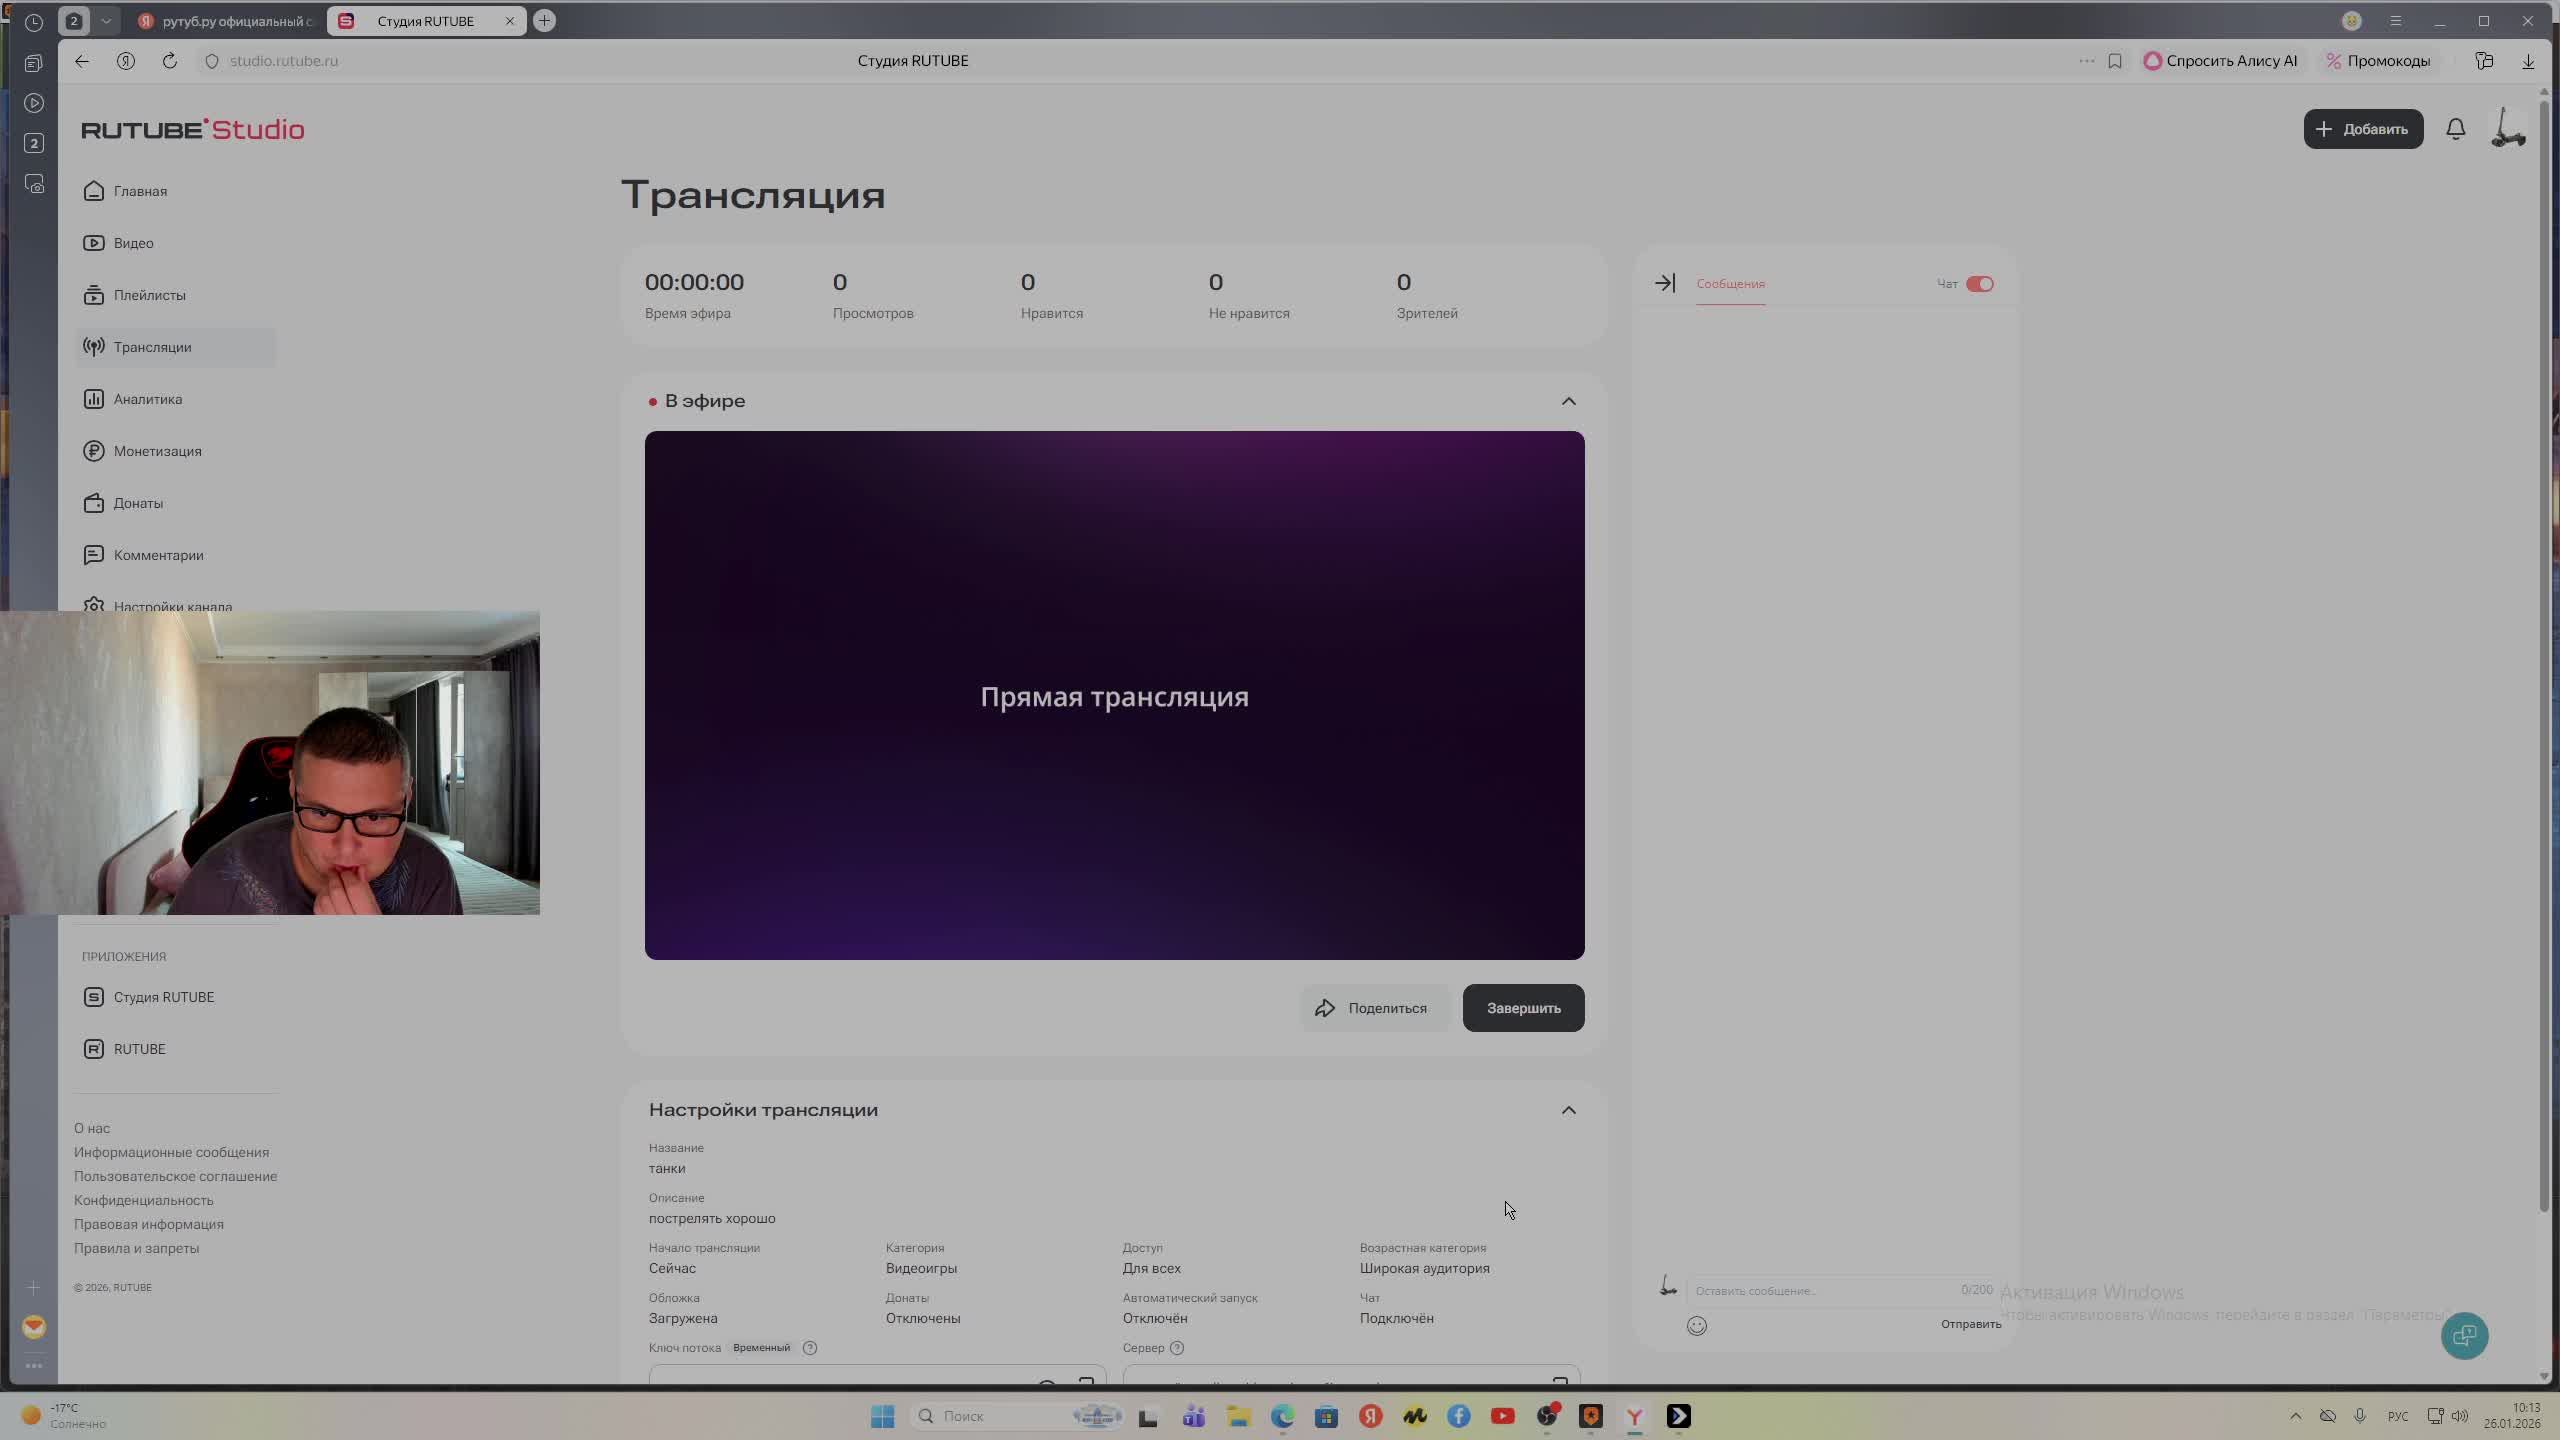Switch to the Сообщения tab
This screenshot has width=2560, height=1440.
1730,284
